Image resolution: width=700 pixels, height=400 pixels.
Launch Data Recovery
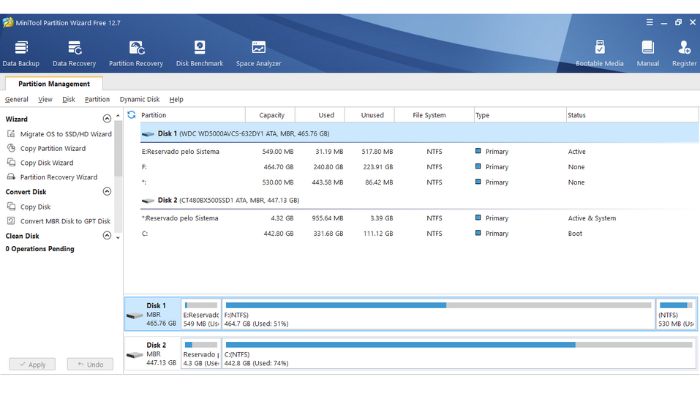pos(74,54)
